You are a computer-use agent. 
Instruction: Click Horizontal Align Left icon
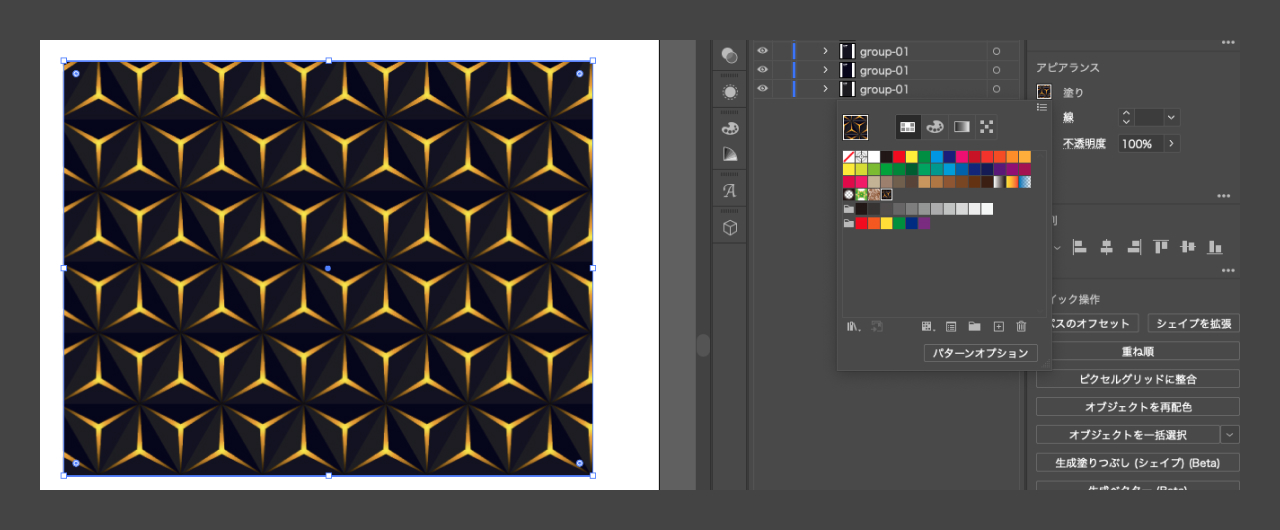[1079, 246]
